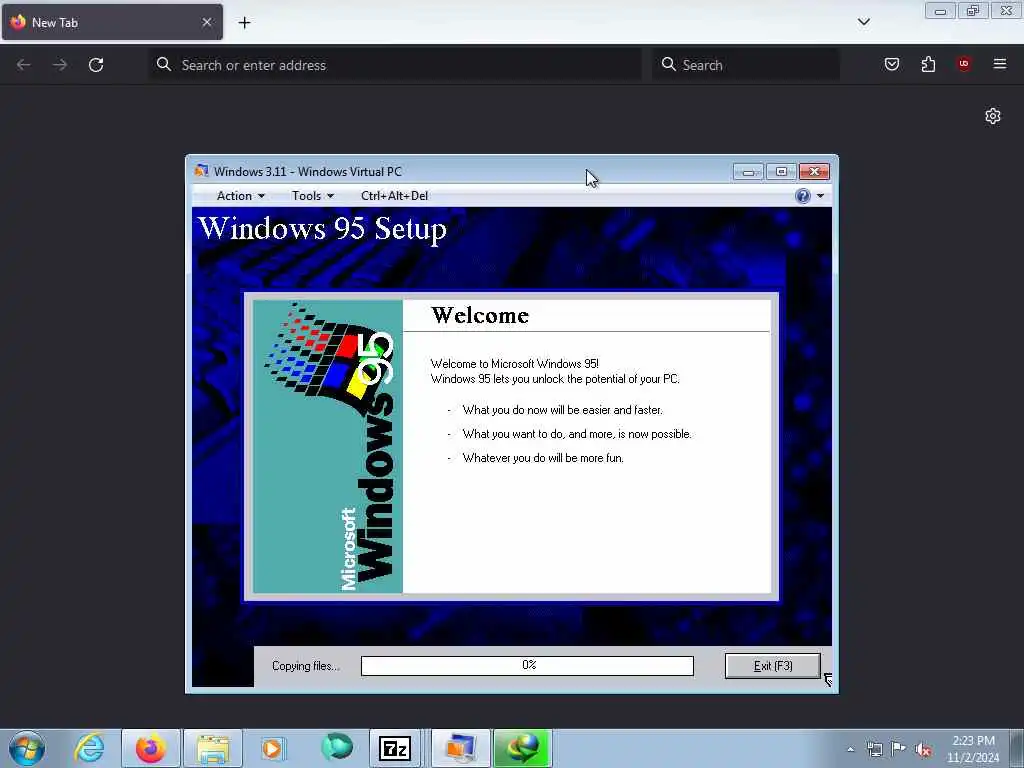Screen dimensions: 1024x768
Task: Click the Firefox address bar
Action: (395, 65)
